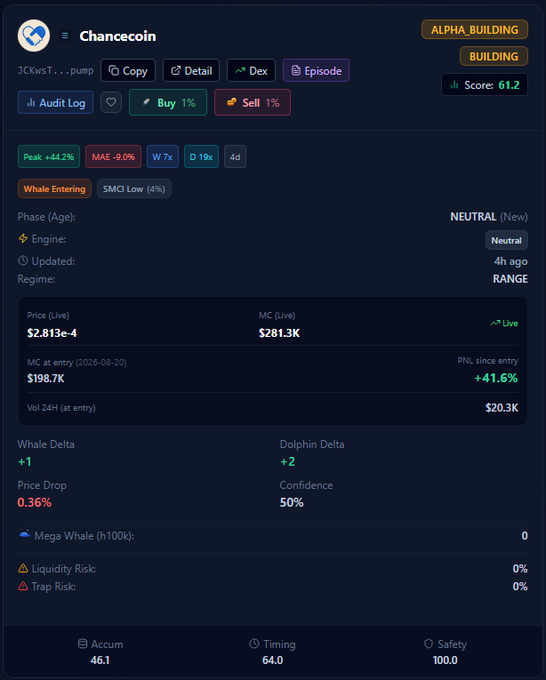Click the MAE -9.0% tag
The image size is (546, 680).
pos(113,157)
